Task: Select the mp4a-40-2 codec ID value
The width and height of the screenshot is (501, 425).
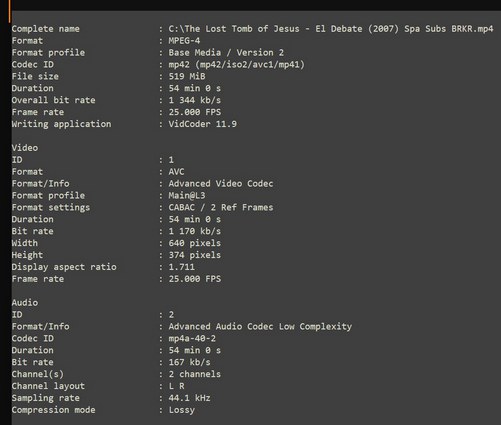Action: (x=192, y=339)
